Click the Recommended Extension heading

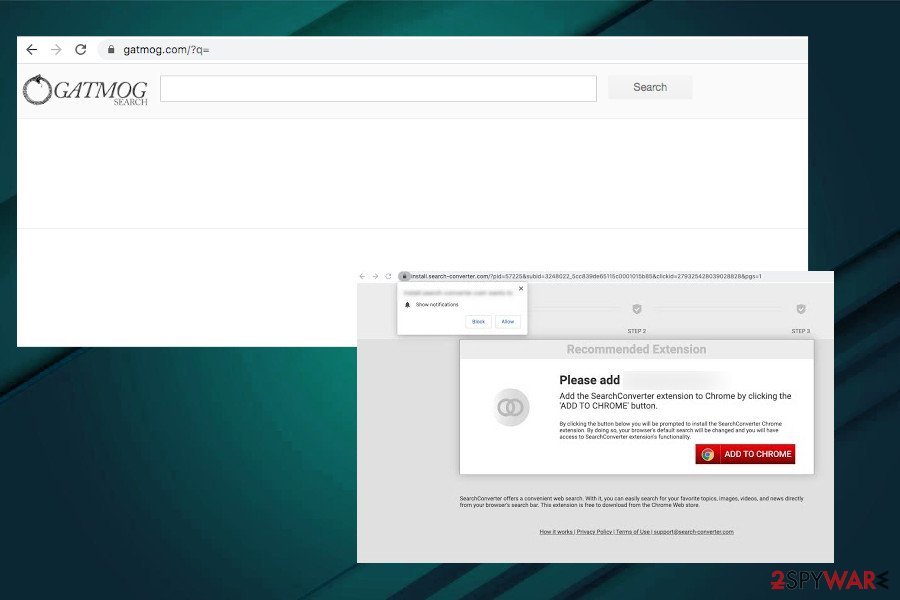point(637,349)
